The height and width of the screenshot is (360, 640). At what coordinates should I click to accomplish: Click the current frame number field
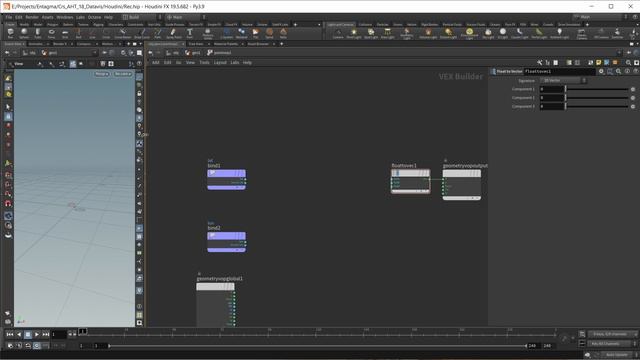click(58, 334)
